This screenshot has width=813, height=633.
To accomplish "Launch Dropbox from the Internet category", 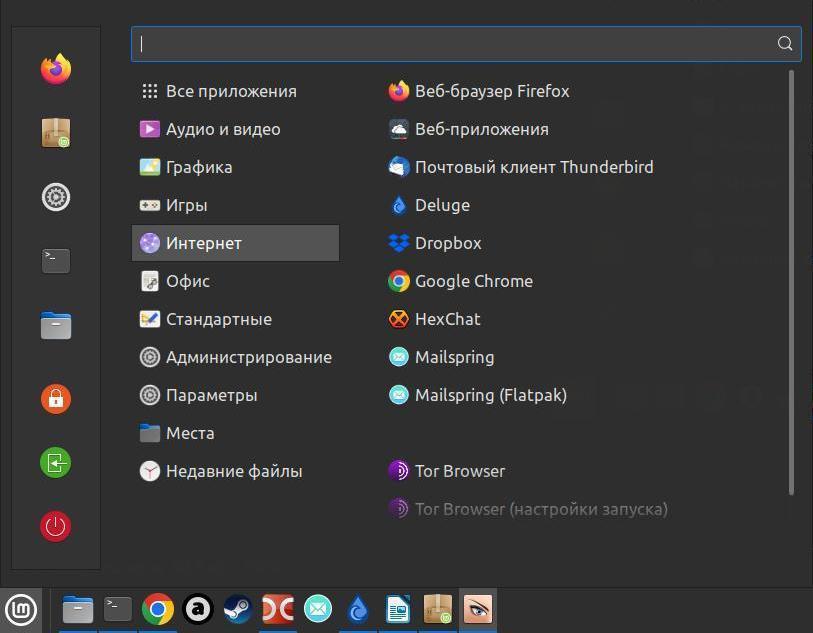I will tap(447, 243).
